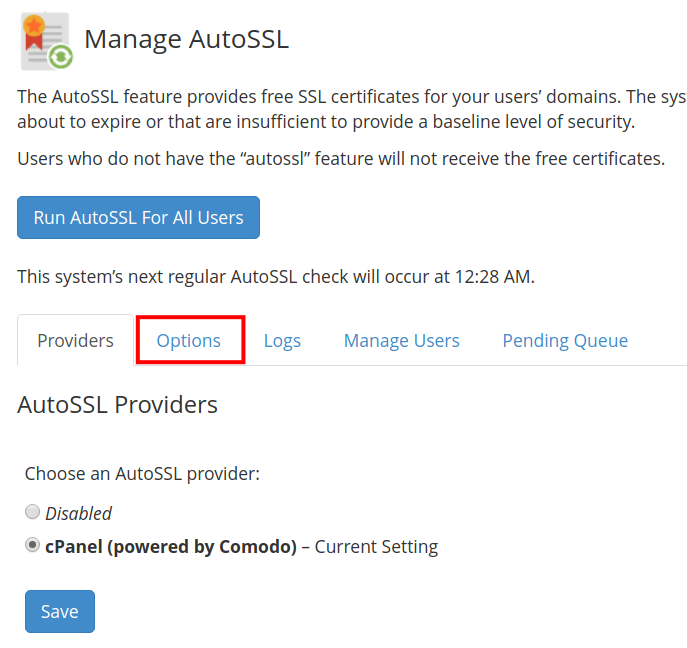The image size is (687, 648).
Task: Select the cPanel provider radio button
Action: [x=33, y=546]
